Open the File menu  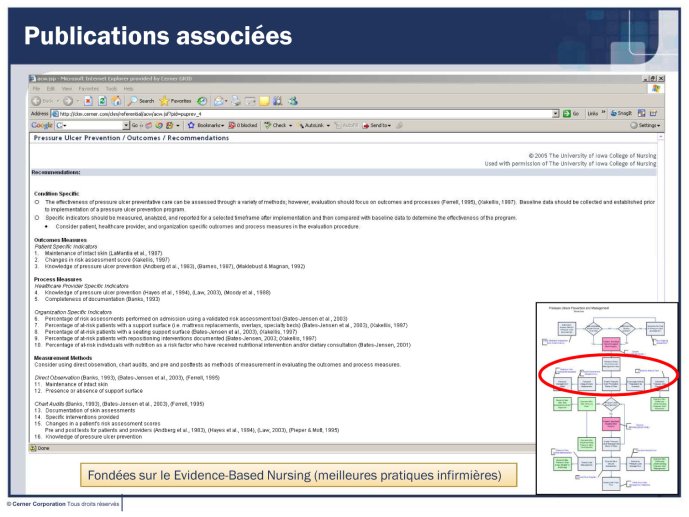(36, 88)
